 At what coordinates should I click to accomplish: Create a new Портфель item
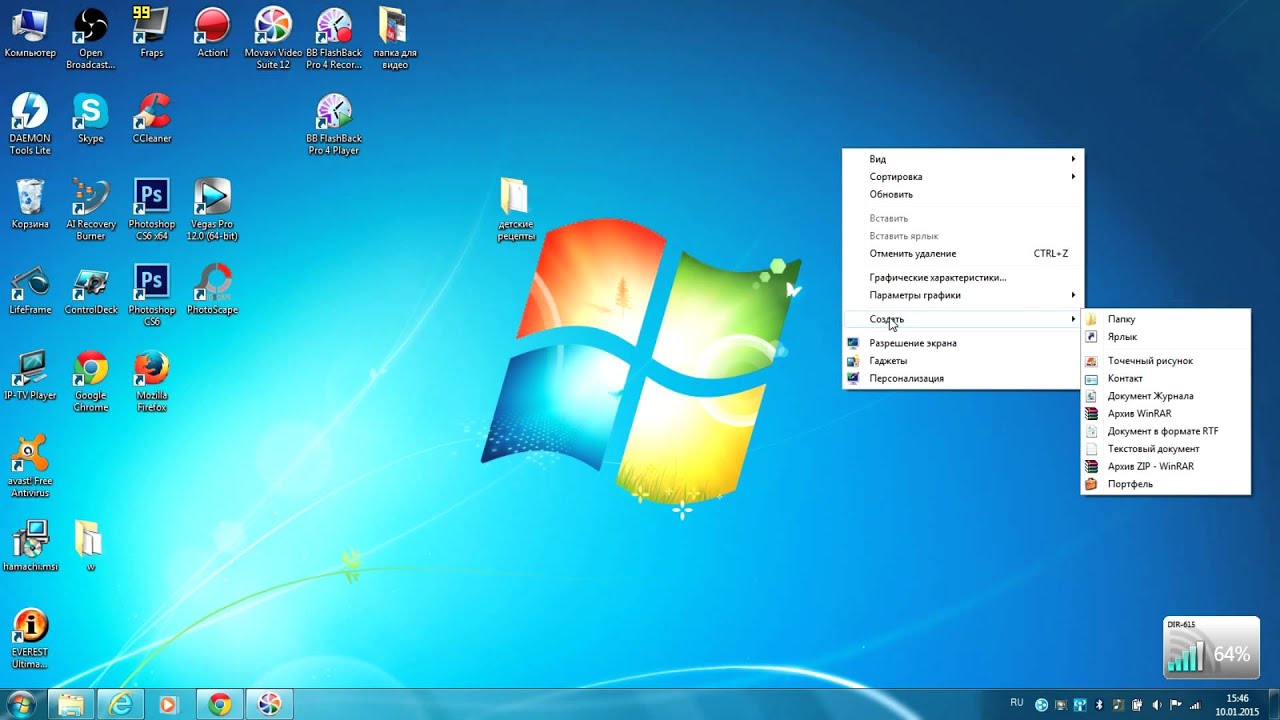1166,484
